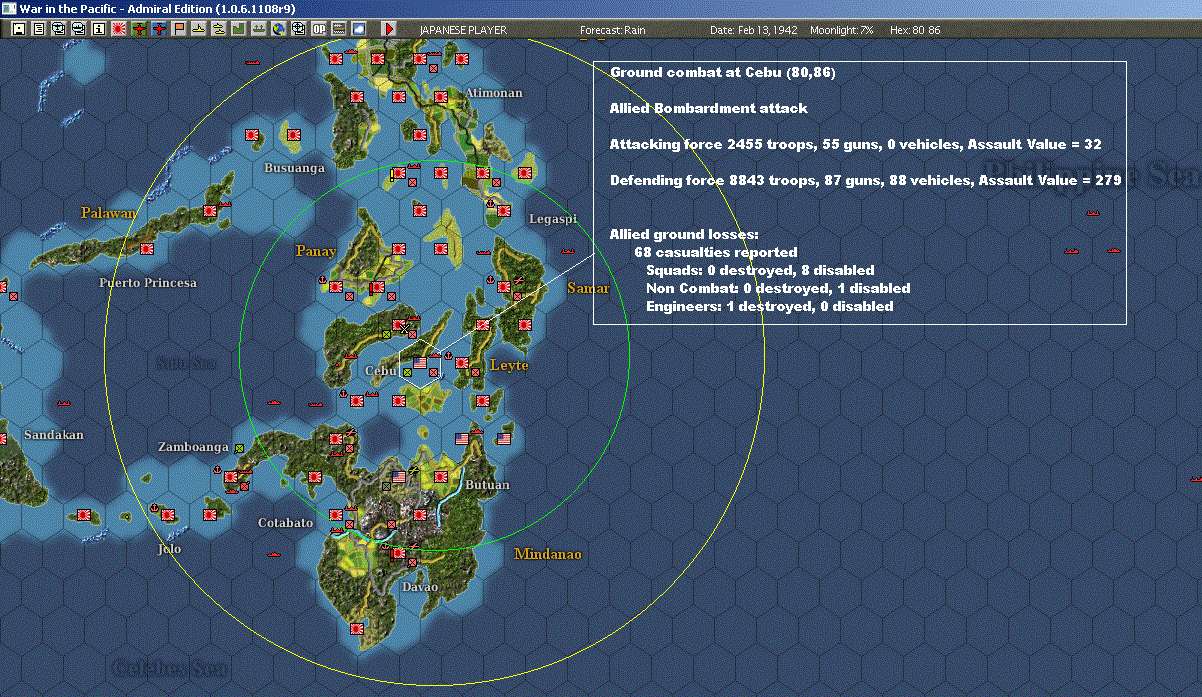Viewport: 1202px width, 697px height.
Task: Click the "Date: Feb 13, 1942" entry
Action: (x=752, y=30)
